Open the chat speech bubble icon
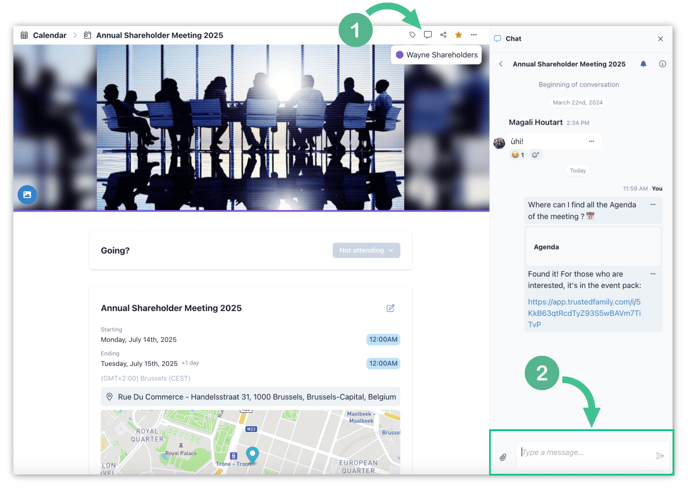 click(428, 35)
